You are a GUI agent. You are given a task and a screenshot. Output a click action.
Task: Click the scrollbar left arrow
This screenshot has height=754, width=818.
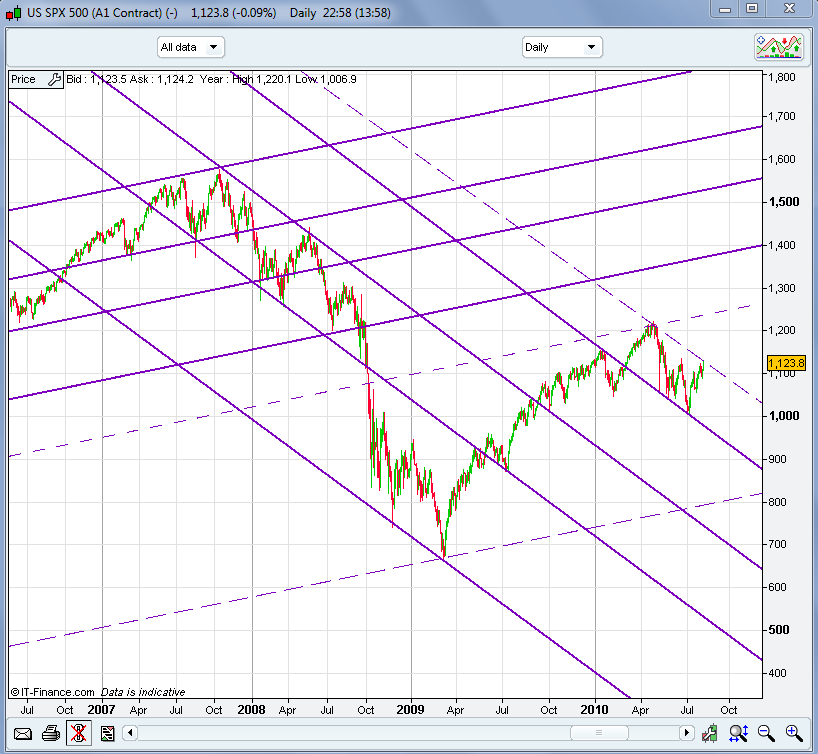(130, 733)
